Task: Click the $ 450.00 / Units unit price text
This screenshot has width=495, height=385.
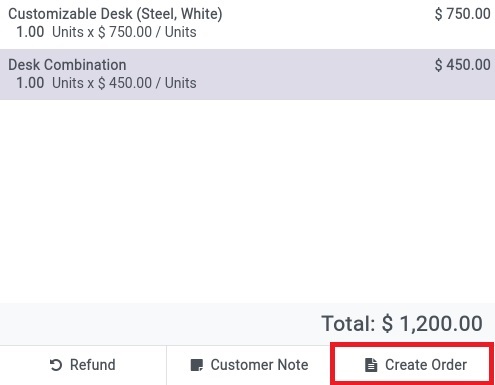Action: 147,83
